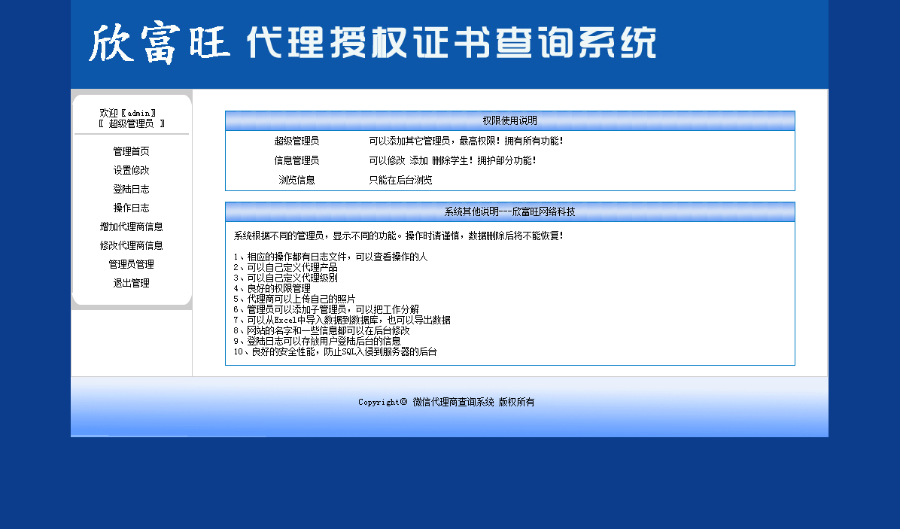Click description 可以添加其它管理员，最高权限
The image size is (900, 529).
465,141
